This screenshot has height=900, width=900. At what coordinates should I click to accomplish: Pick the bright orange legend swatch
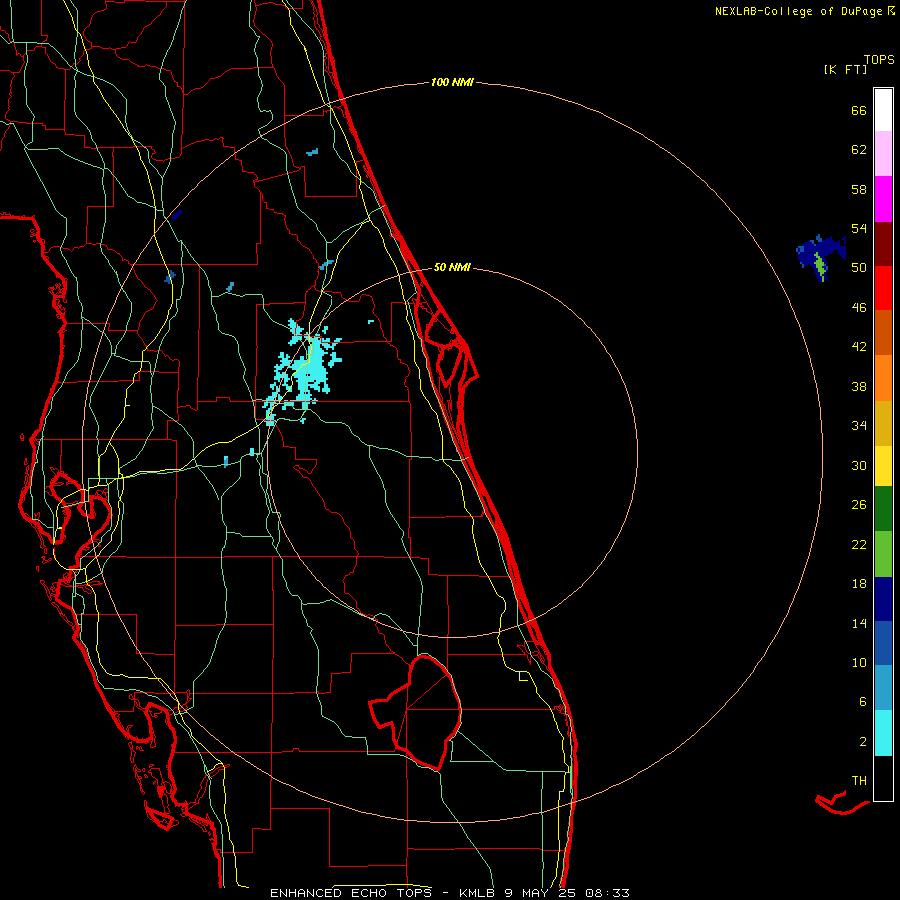coord(883,378)
